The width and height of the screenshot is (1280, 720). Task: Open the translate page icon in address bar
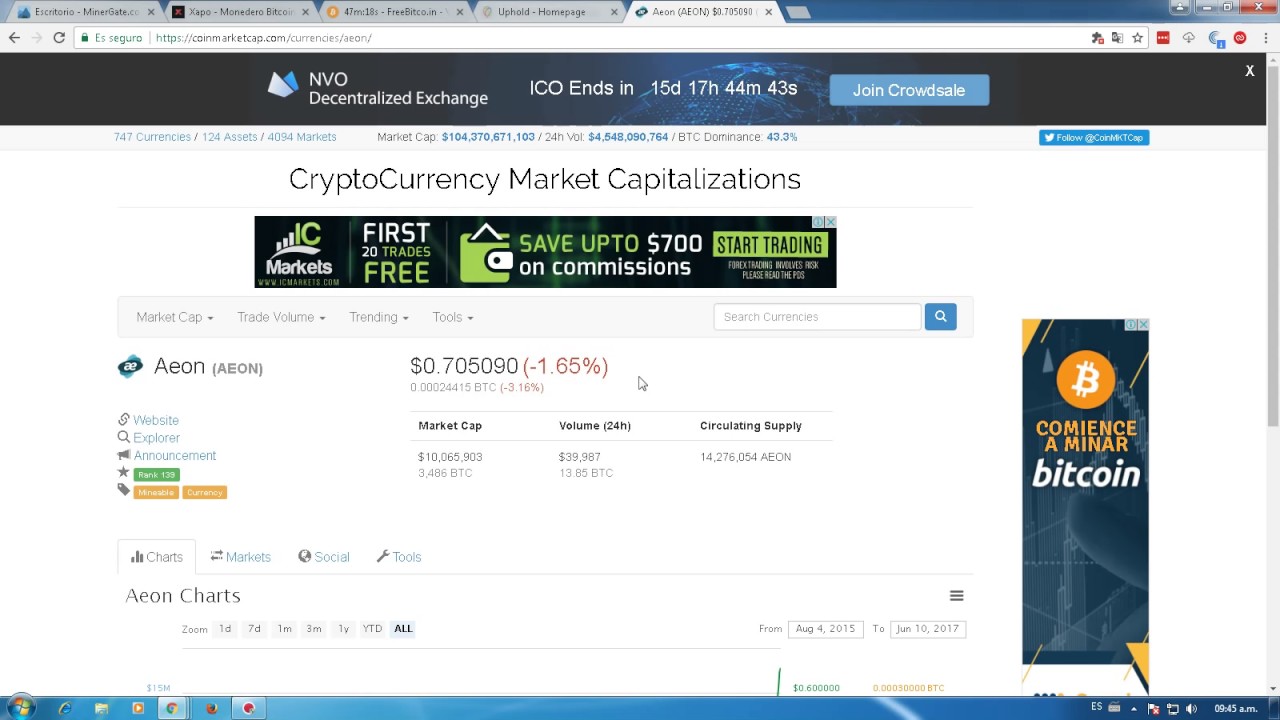[x=1117, y=38]
